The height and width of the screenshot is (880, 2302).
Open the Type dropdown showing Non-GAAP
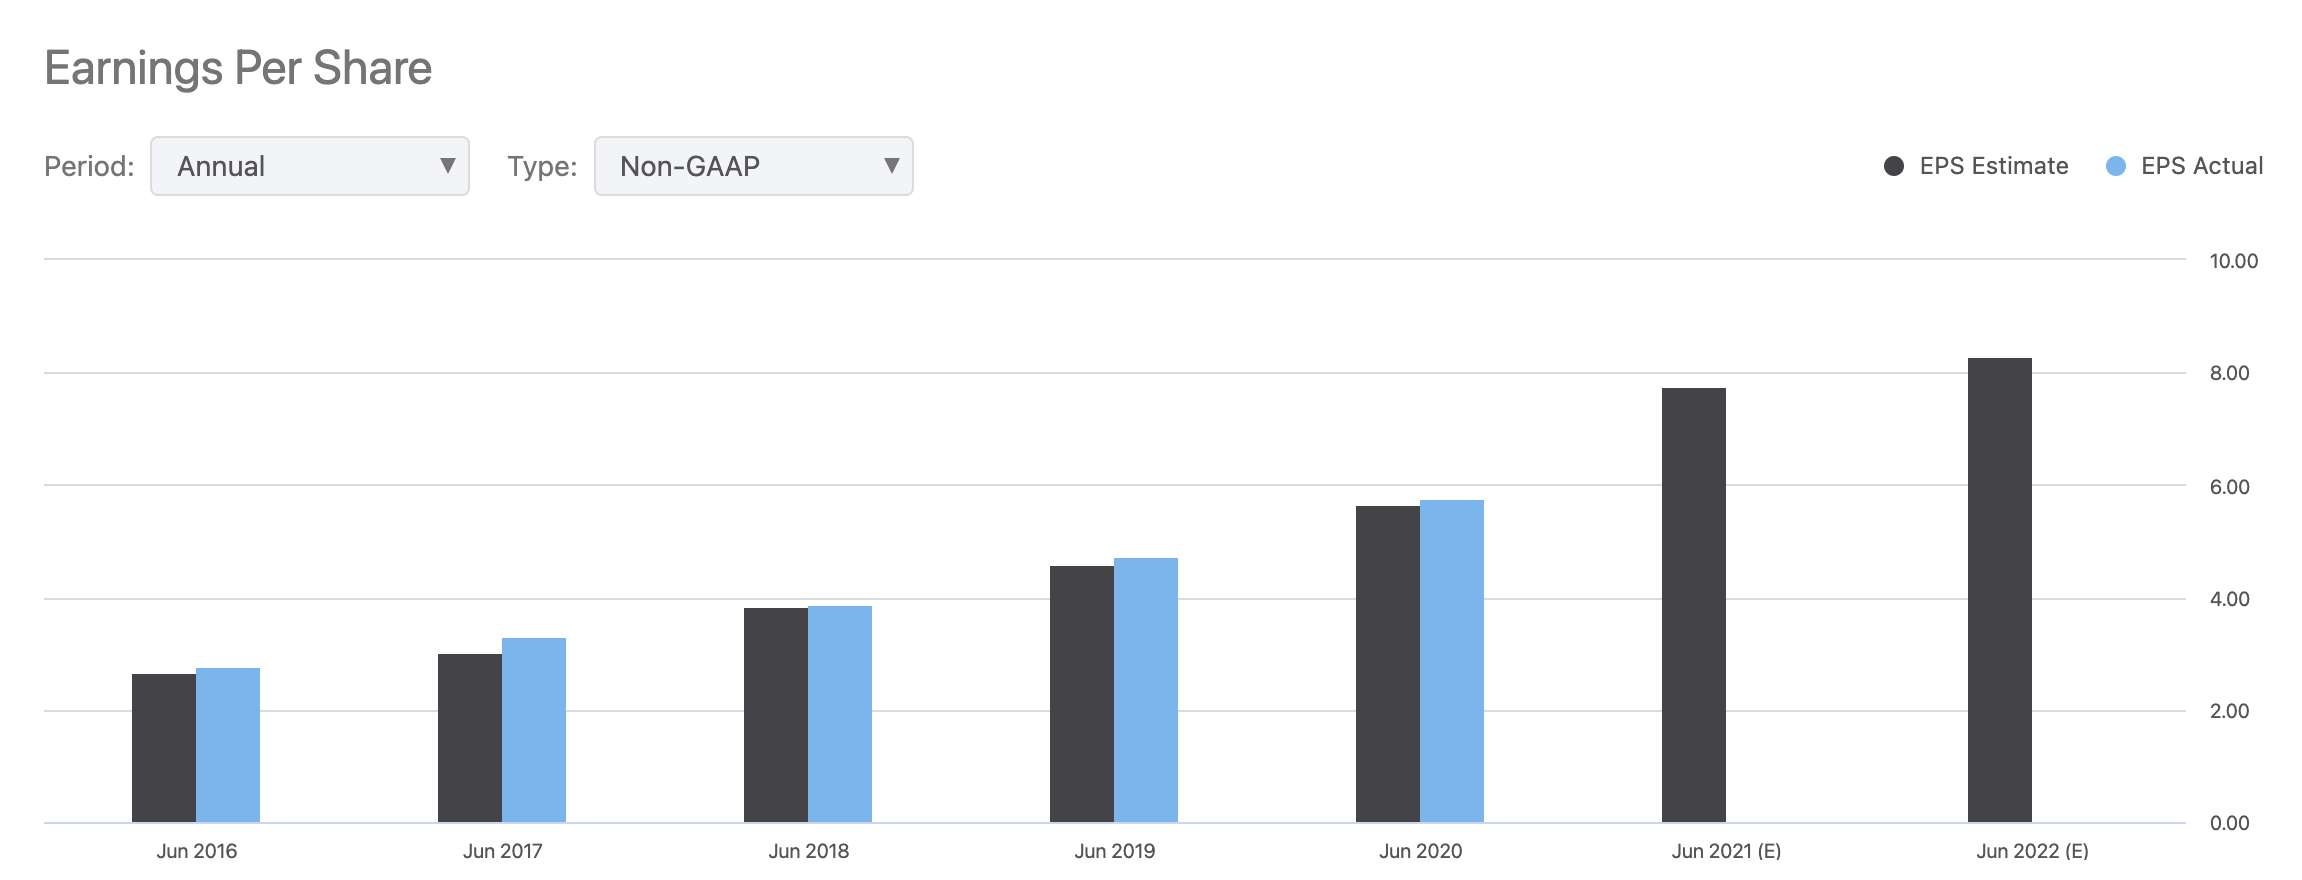coord(754,166)
